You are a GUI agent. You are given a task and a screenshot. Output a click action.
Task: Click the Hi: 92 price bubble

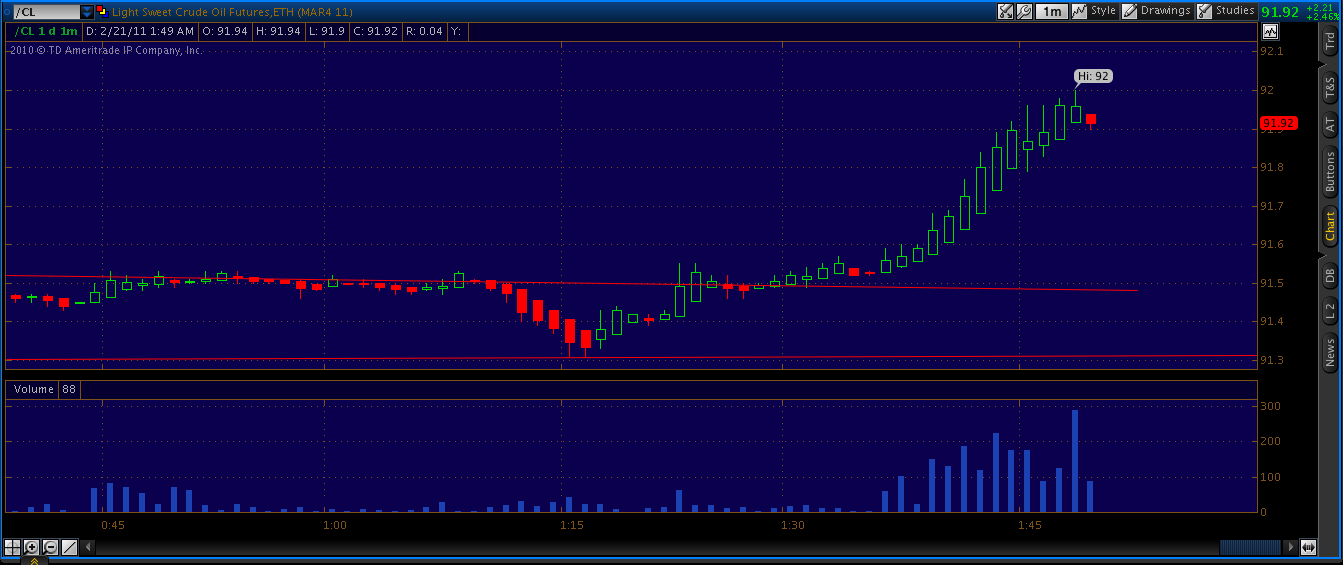click(x=1094, y=76)
